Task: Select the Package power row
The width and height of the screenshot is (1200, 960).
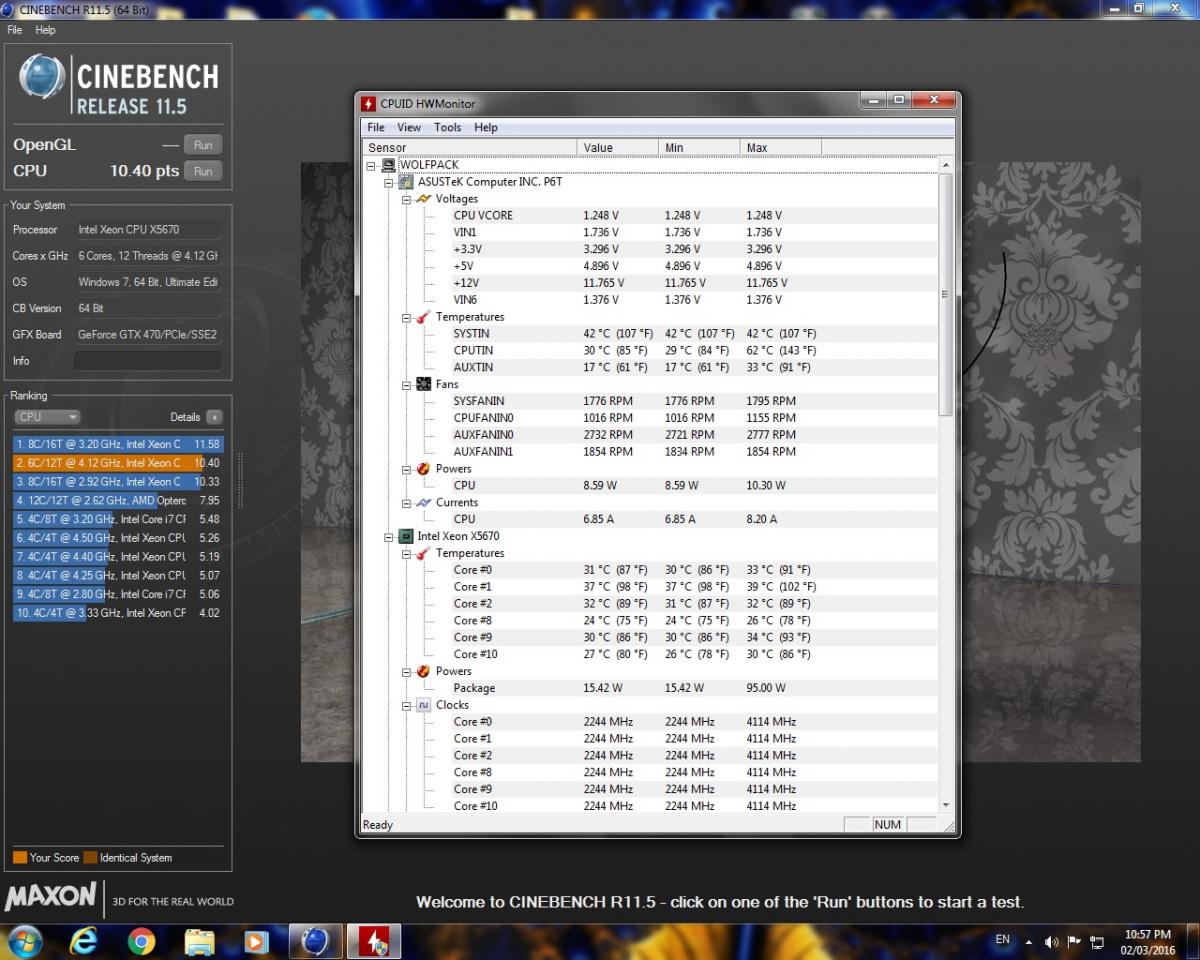Action: (650, 688)
